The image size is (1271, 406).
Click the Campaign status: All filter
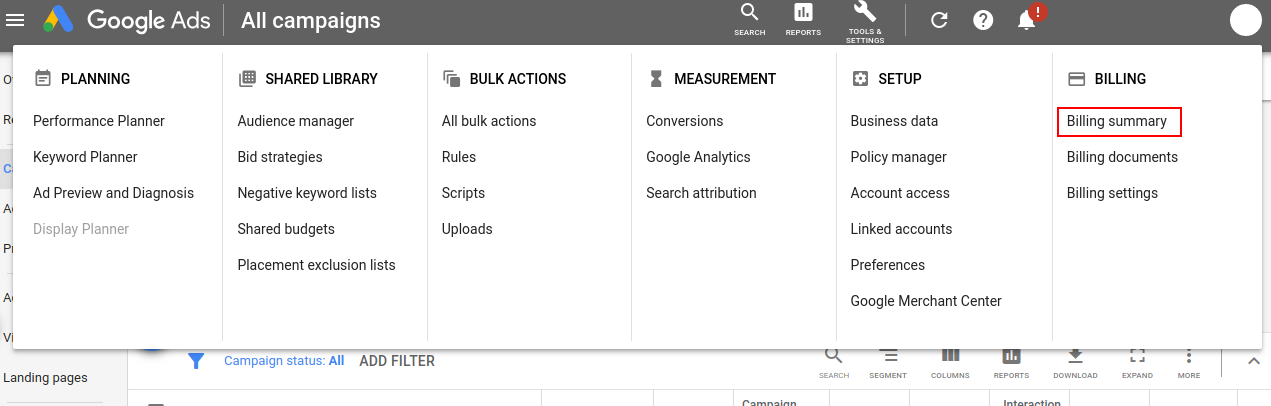(284, 361)
